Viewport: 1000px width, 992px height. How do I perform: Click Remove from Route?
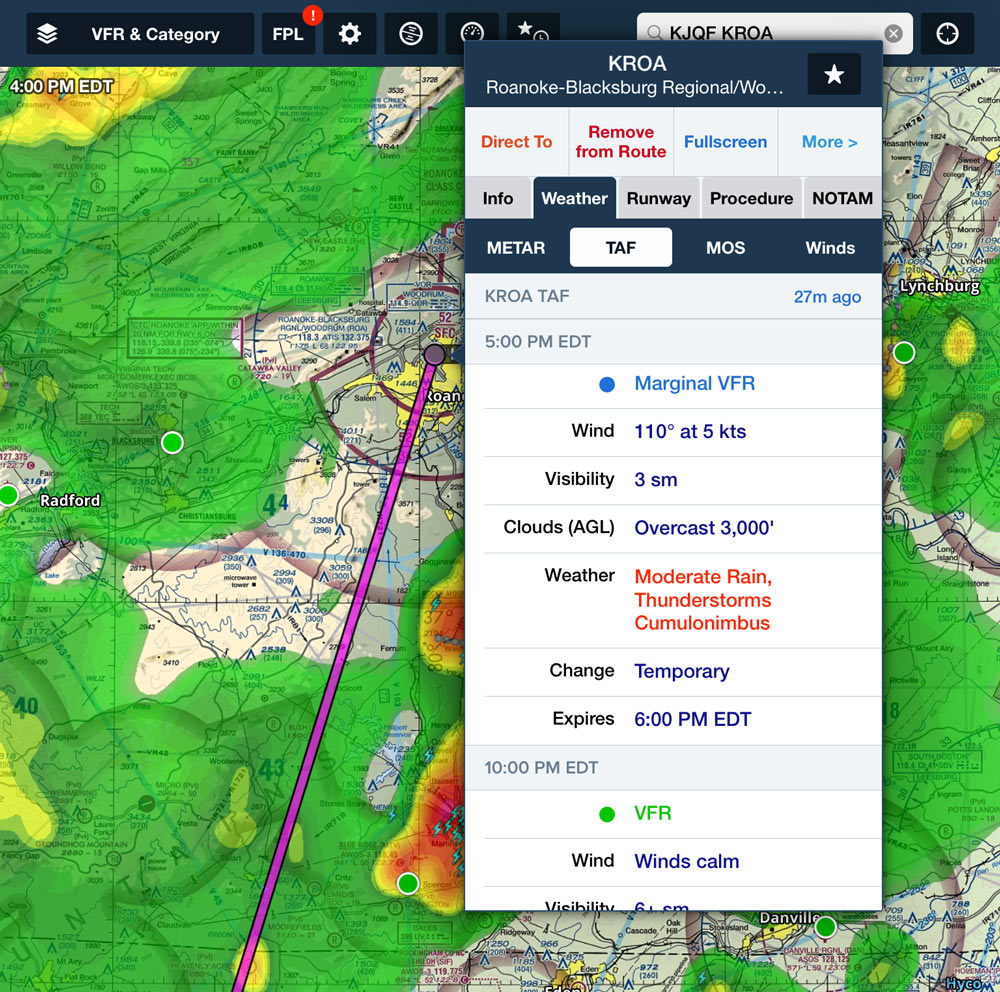[x=620, y=142]
